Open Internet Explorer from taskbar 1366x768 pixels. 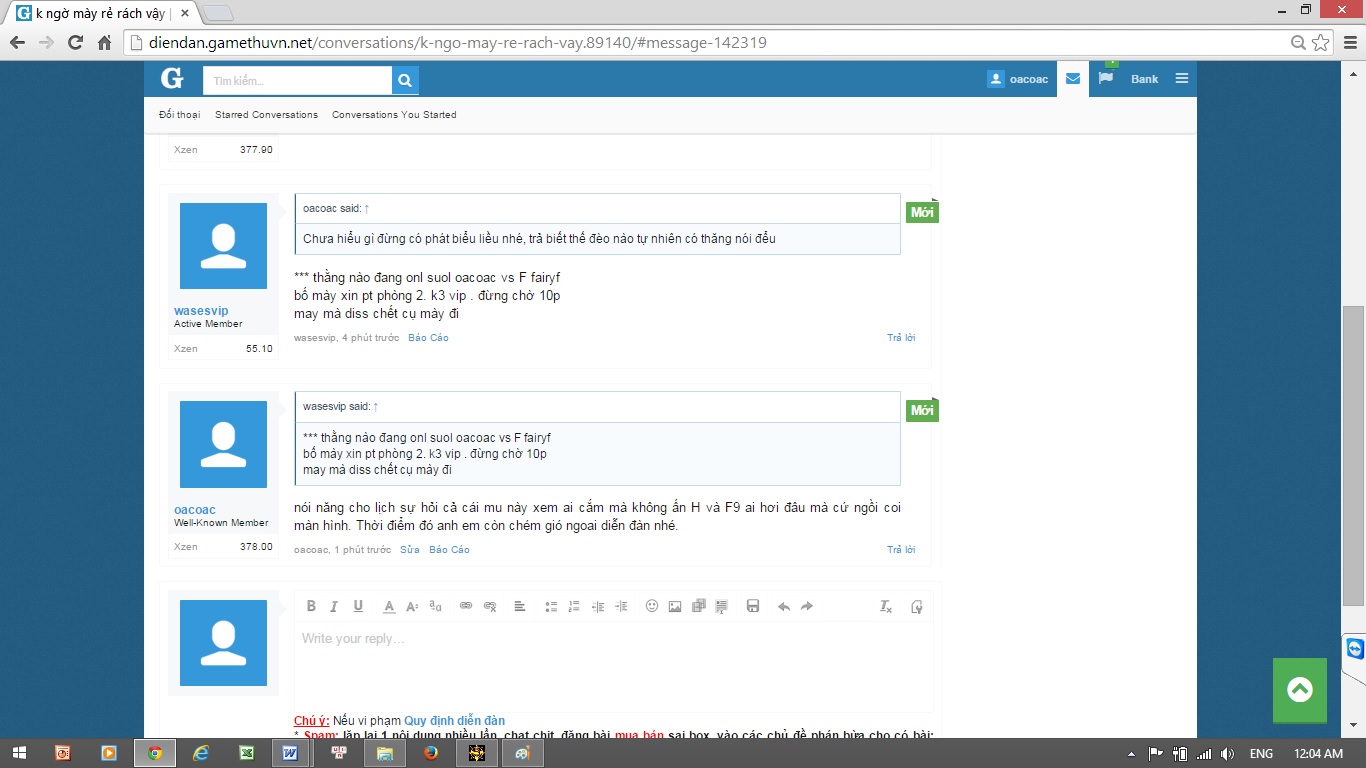coord(201,753)
